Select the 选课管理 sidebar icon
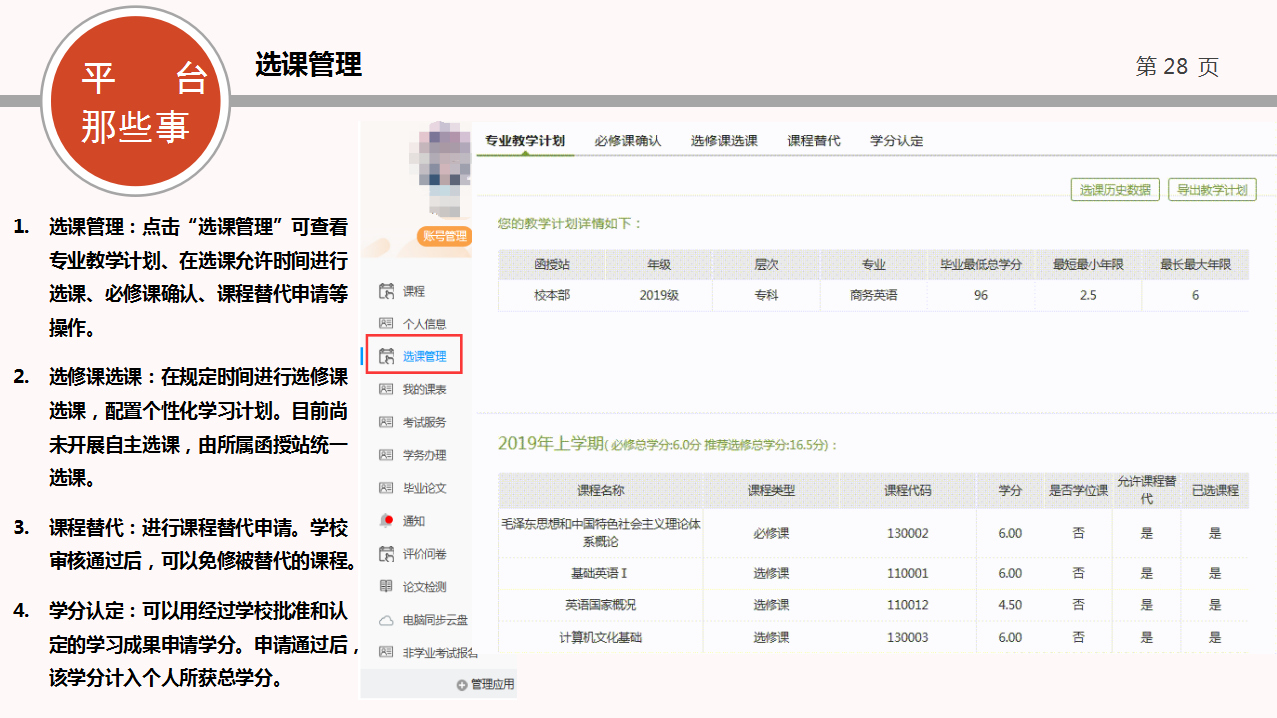Image resolution: width=1277 pixels, height=718 pixels. pyautogui.click(x=386, y=356)
